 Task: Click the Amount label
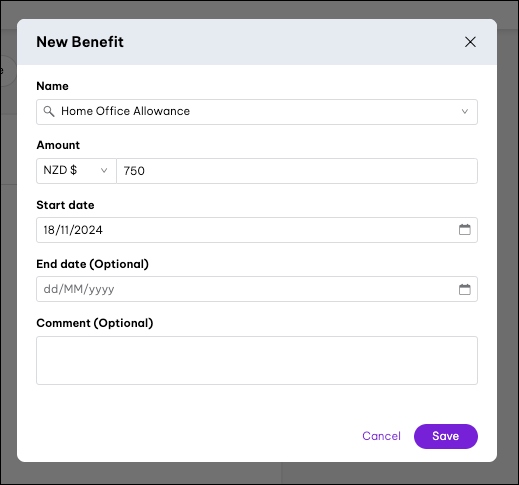[x=58, y=145]
